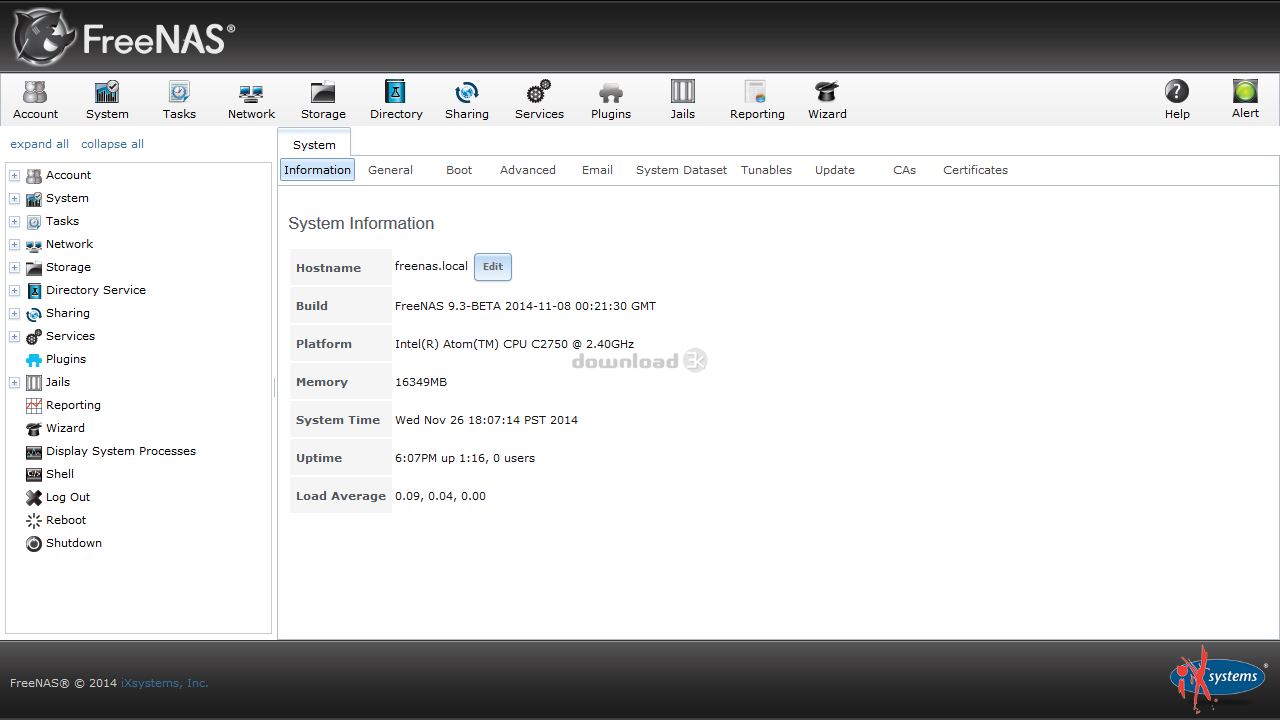Screen dimensions: 1280x720
Task: Expand the Storage tree node
Action: (15, 268)
